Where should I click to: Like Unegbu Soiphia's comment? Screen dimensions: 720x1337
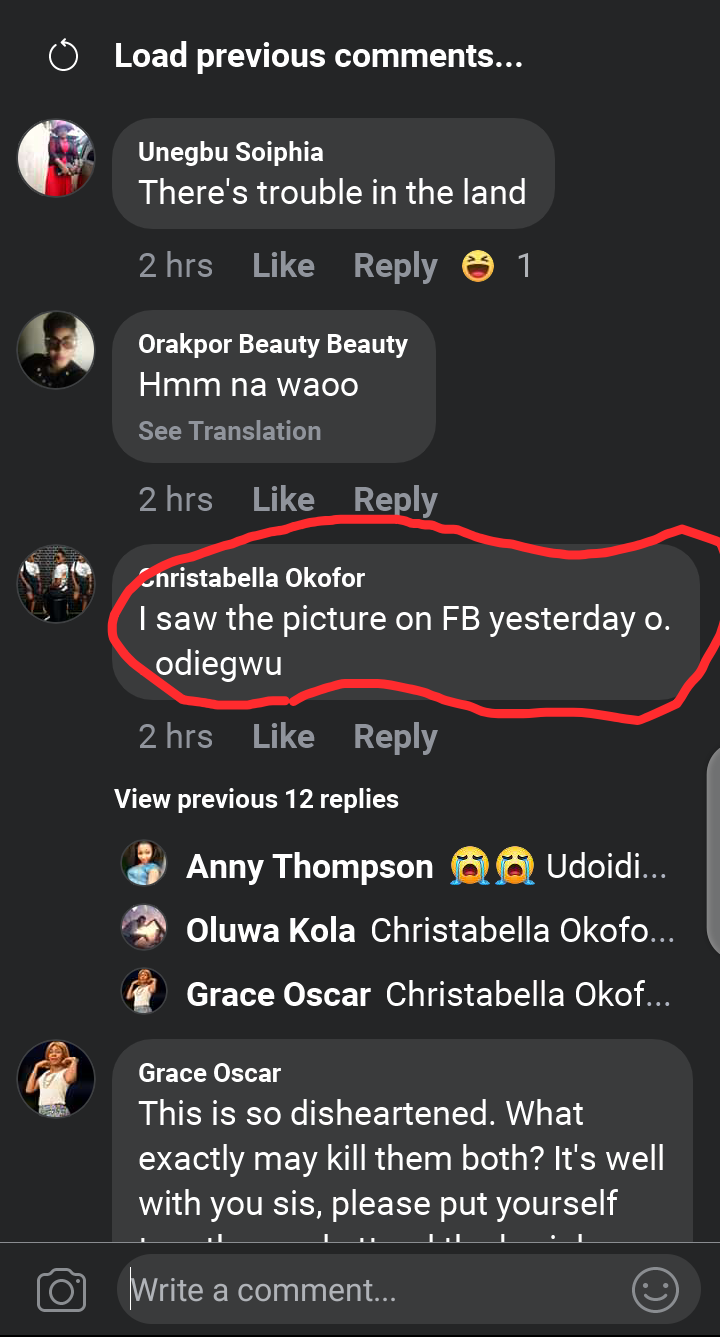pyautogui.click(x=283, y=266)
